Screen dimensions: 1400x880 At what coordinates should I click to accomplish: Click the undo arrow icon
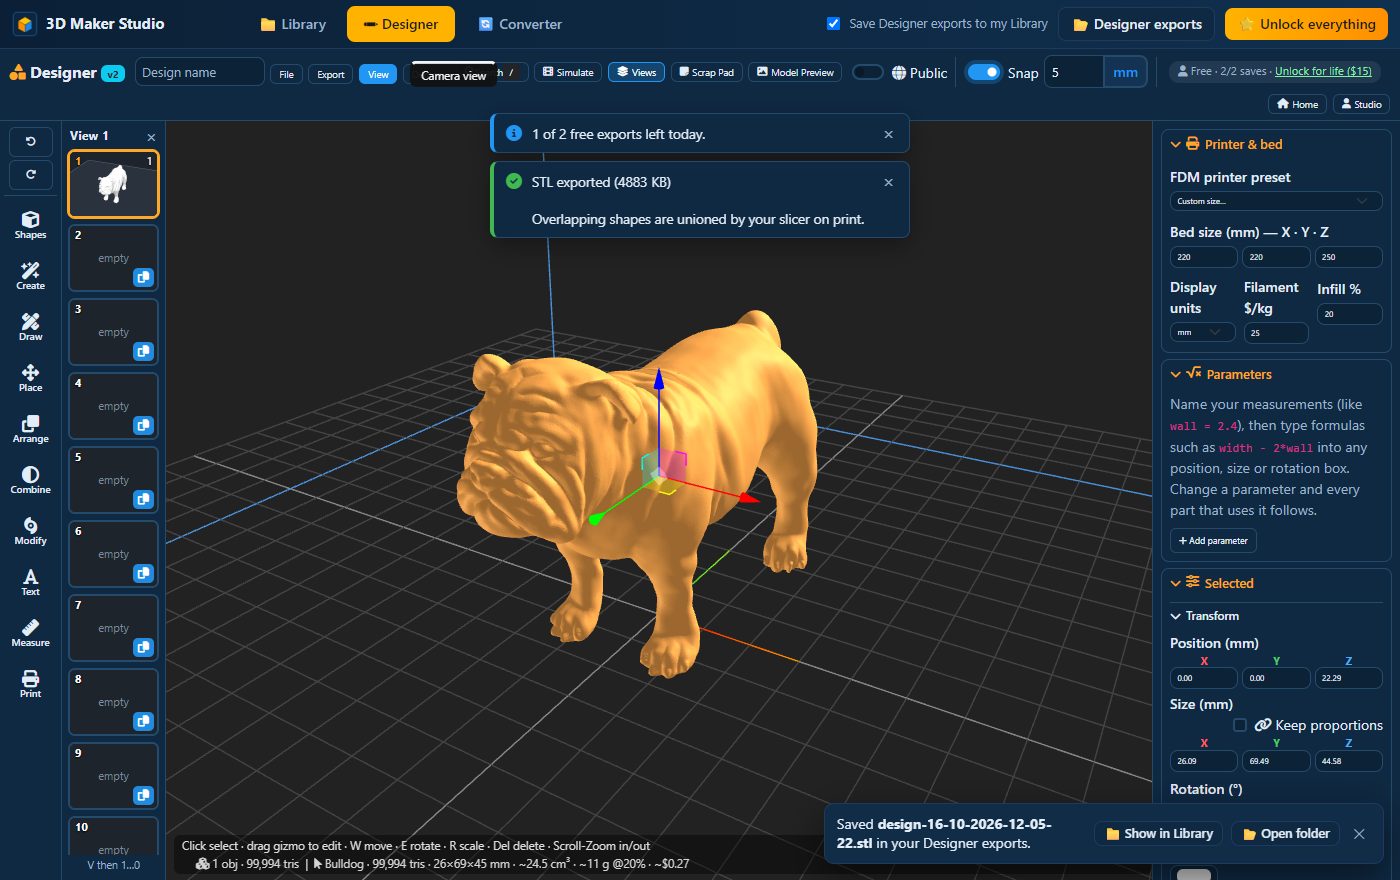tap(31, 142)
